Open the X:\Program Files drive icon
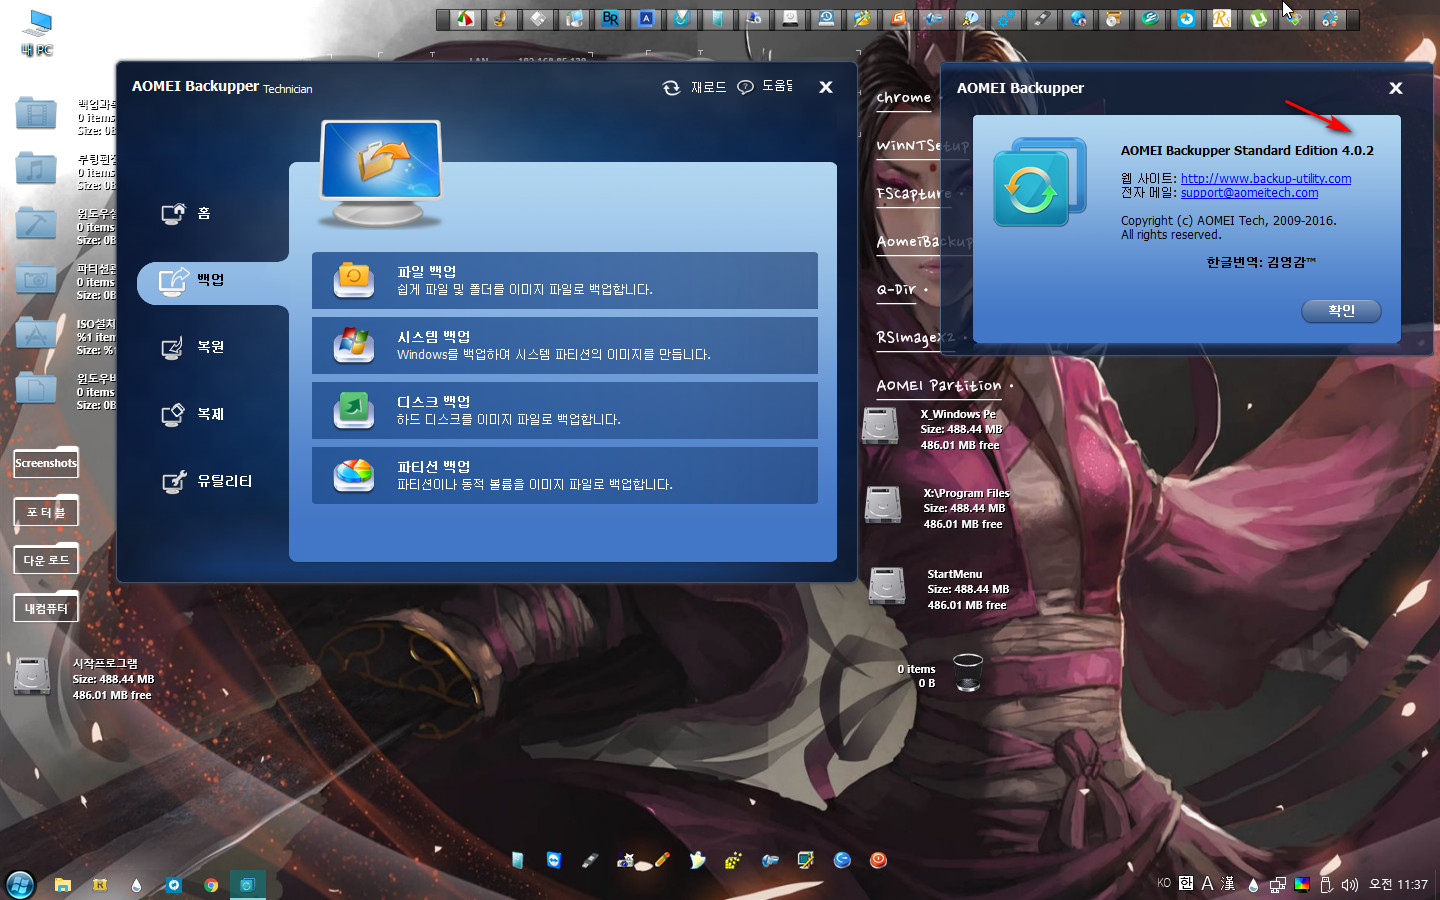Viewport: 1440px width, 900px height. pos(883,505)
